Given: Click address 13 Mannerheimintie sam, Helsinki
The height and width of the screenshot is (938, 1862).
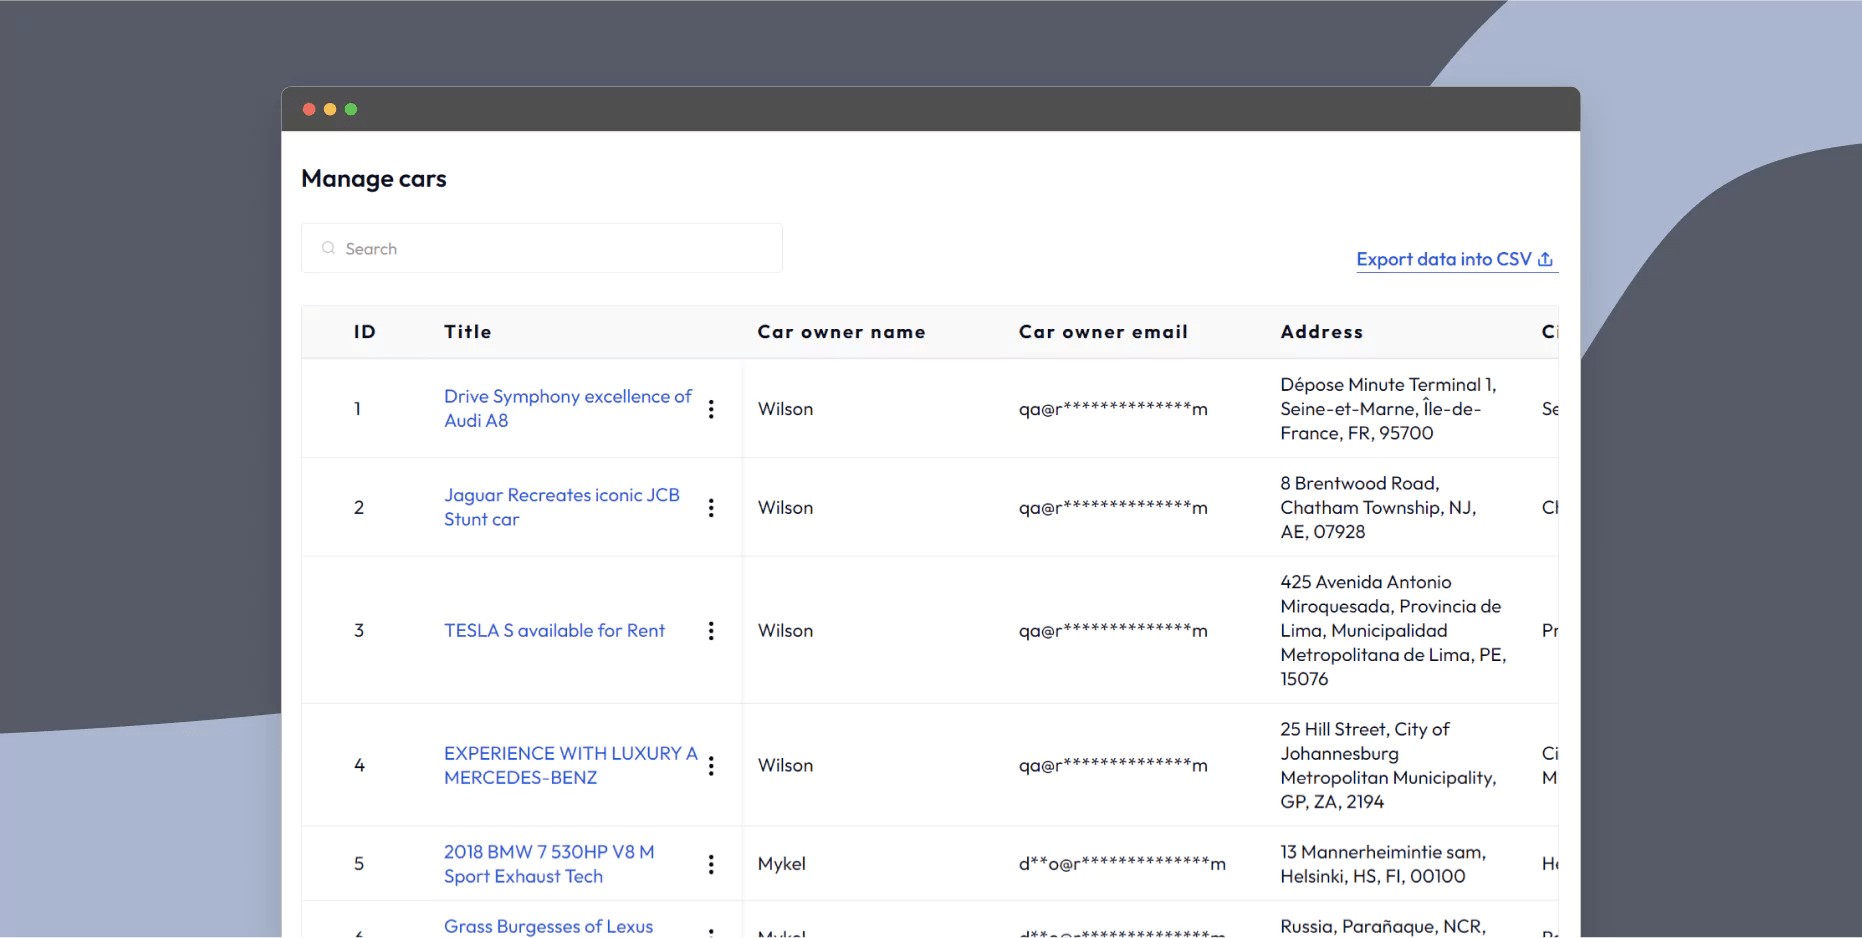Looking at the screenshot, I should (x=1383, y=864).
